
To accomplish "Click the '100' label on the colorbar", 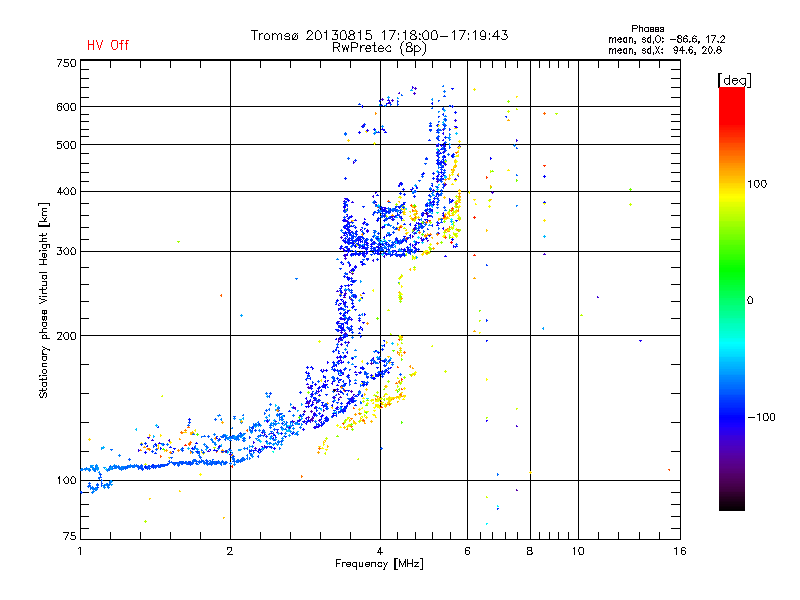I will pyautogui.click(x=757, y=184).
